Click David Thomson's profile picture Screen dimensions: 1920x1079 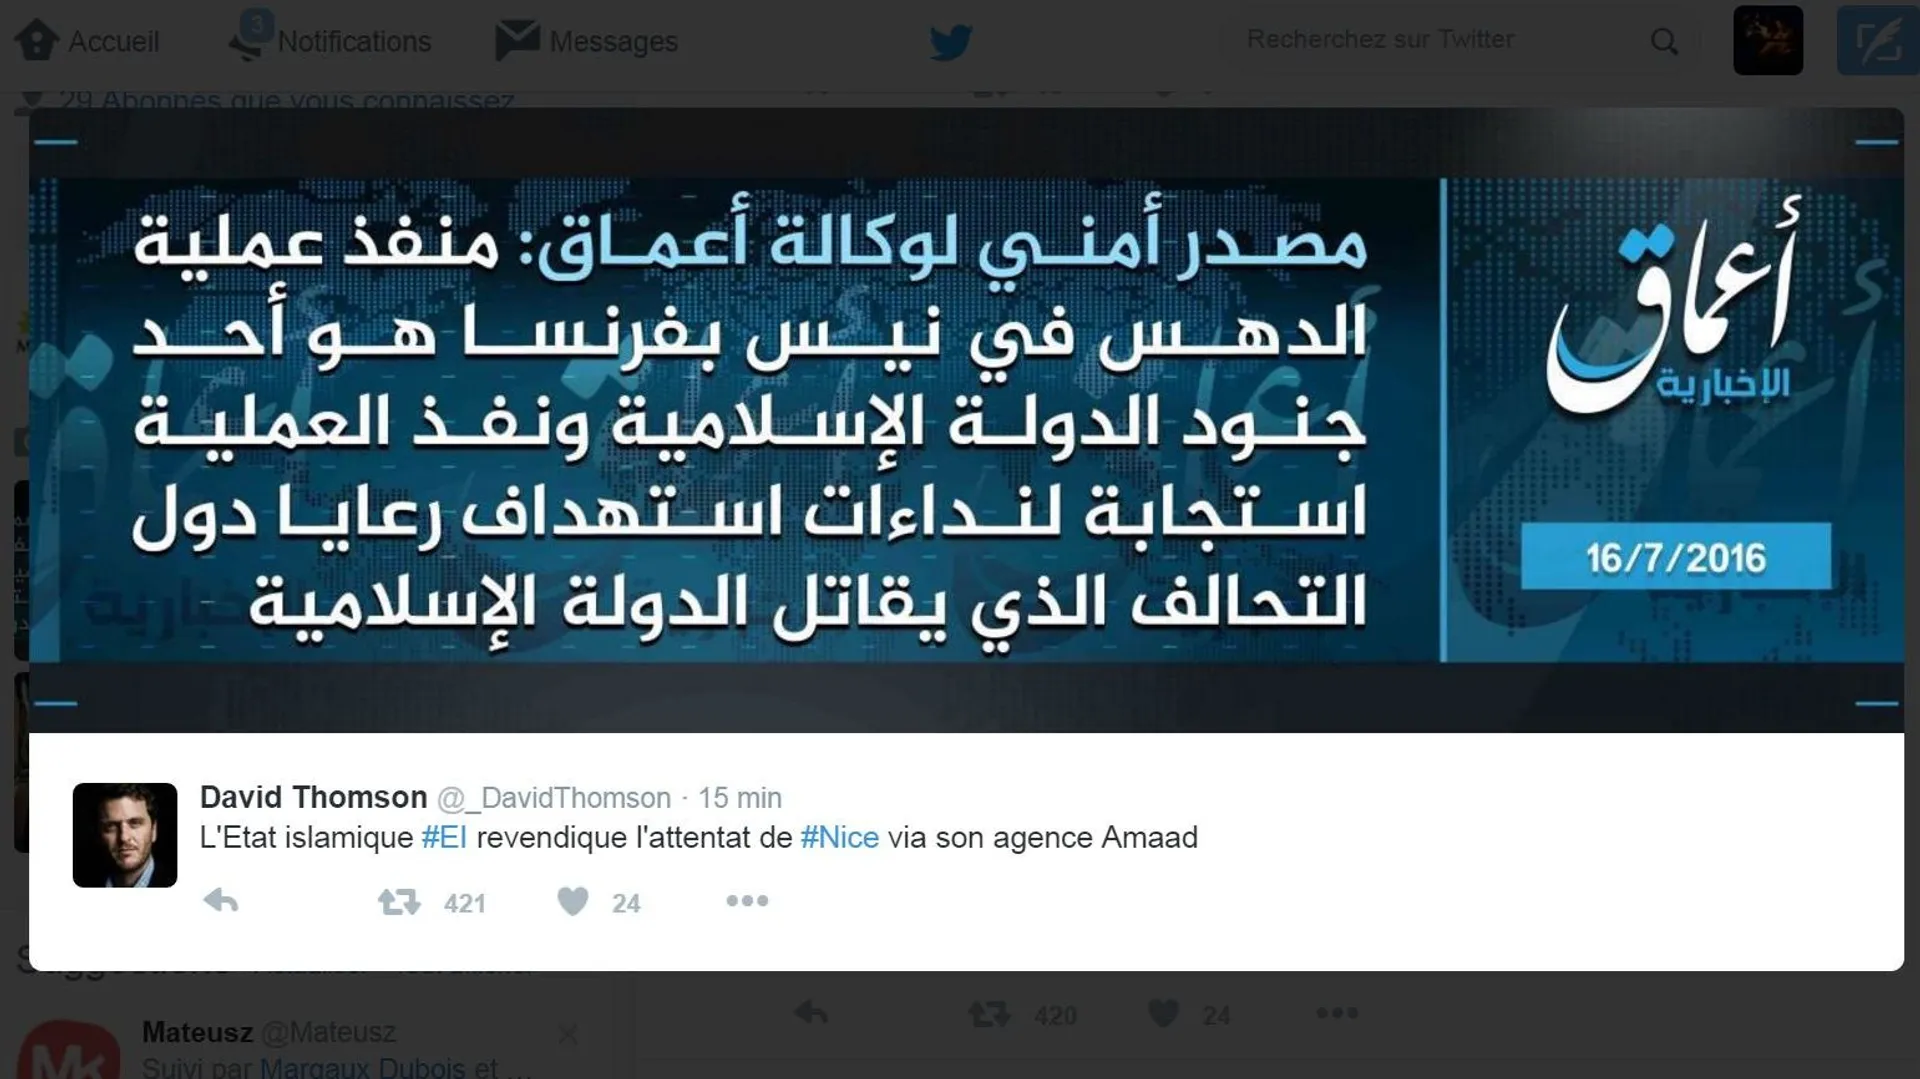click(x=125, y=835)
